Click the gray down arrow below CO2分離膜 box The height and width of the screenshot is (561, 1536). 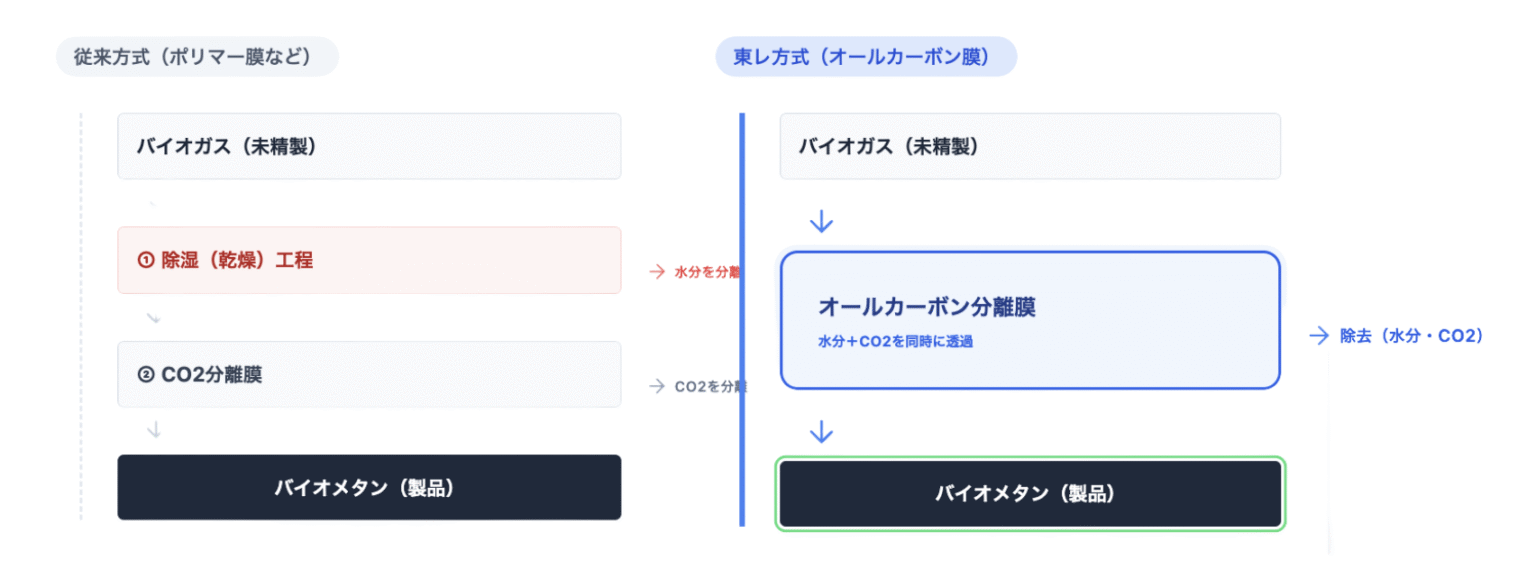click(x=153, y=430)
